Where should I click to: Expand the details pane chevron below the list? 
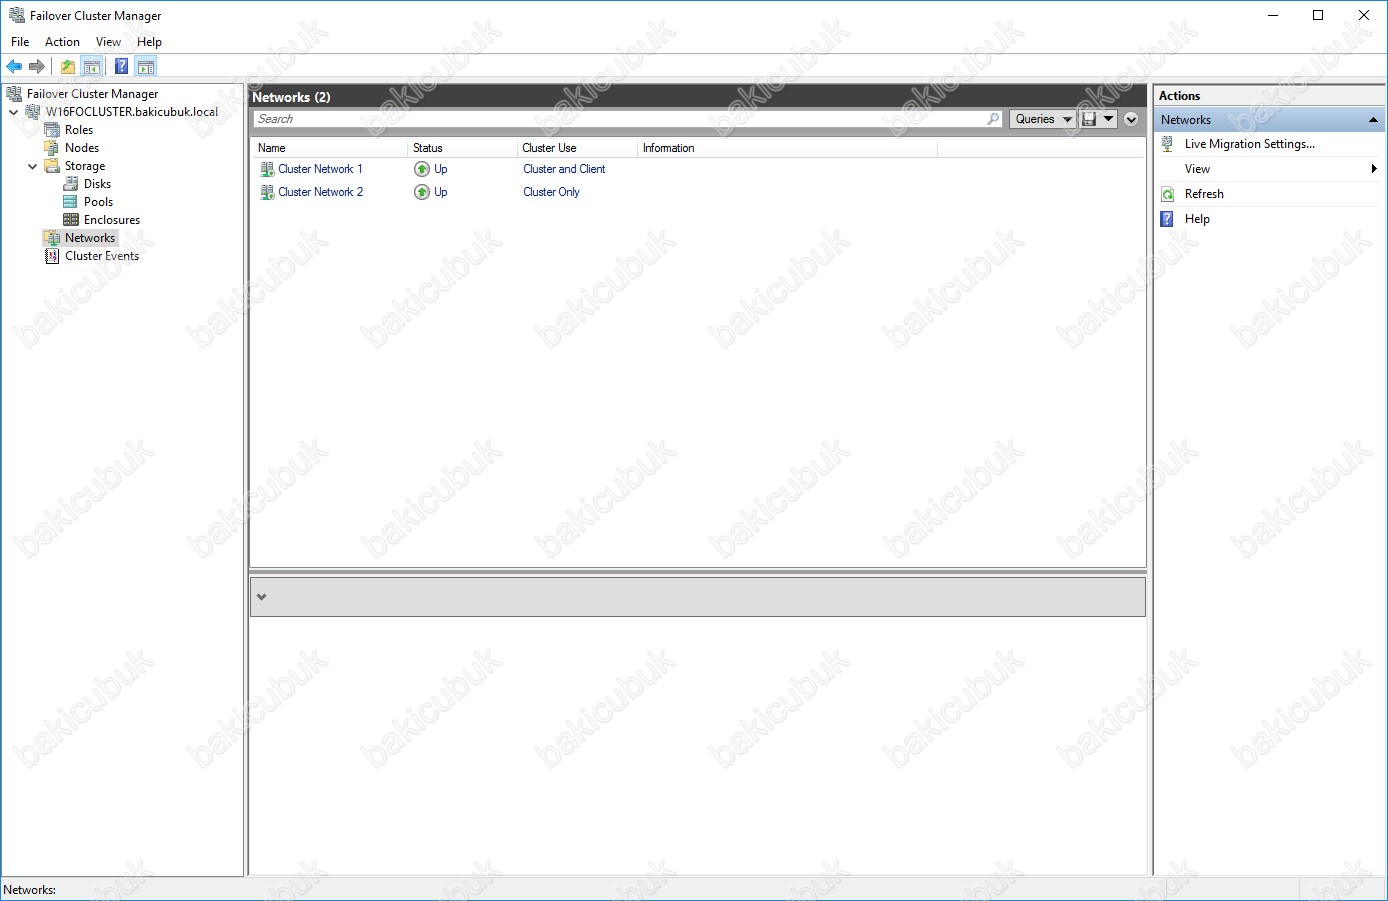click(262, 597)
